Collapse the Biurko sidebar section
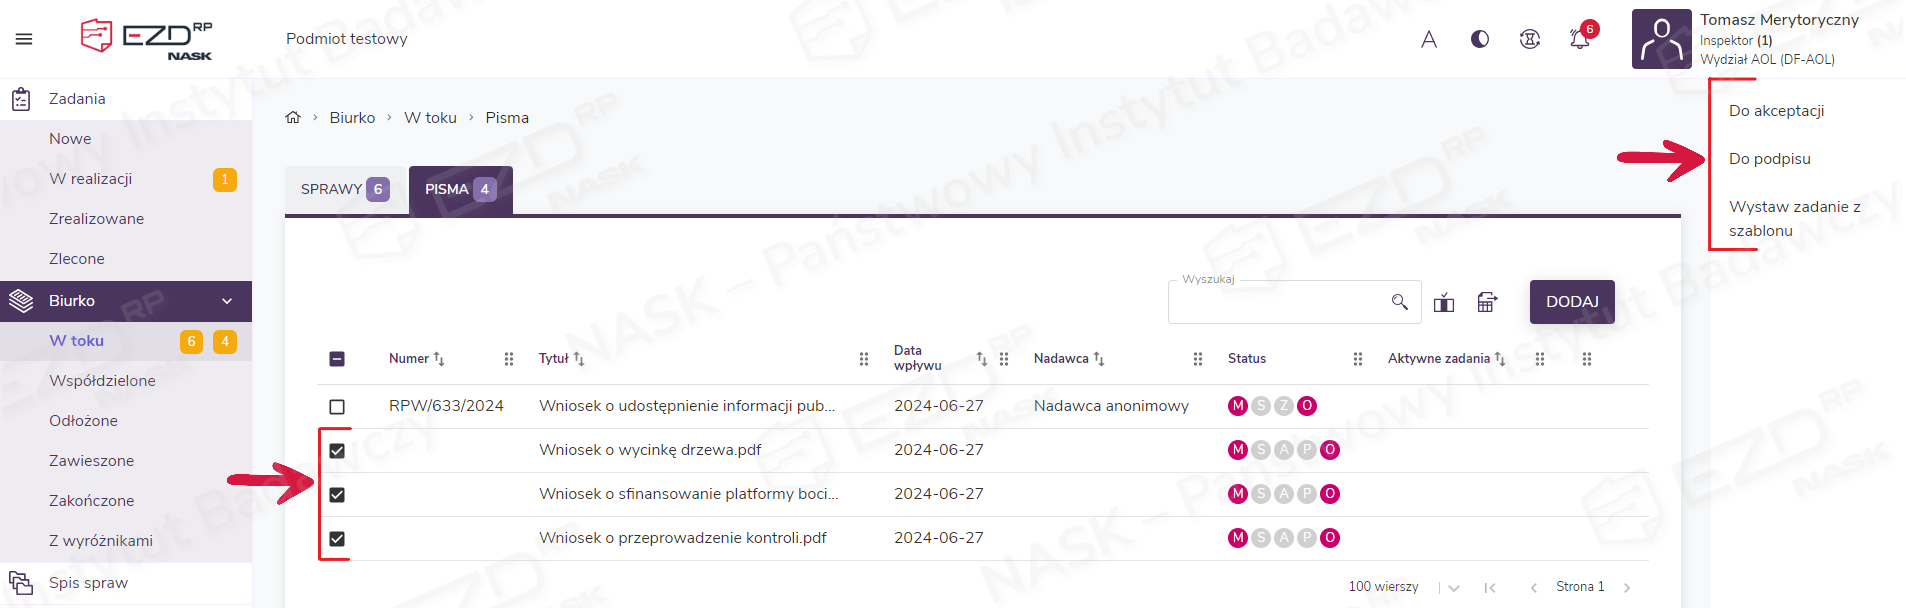Screen dimensions: 1906x608 click(227, 301)
